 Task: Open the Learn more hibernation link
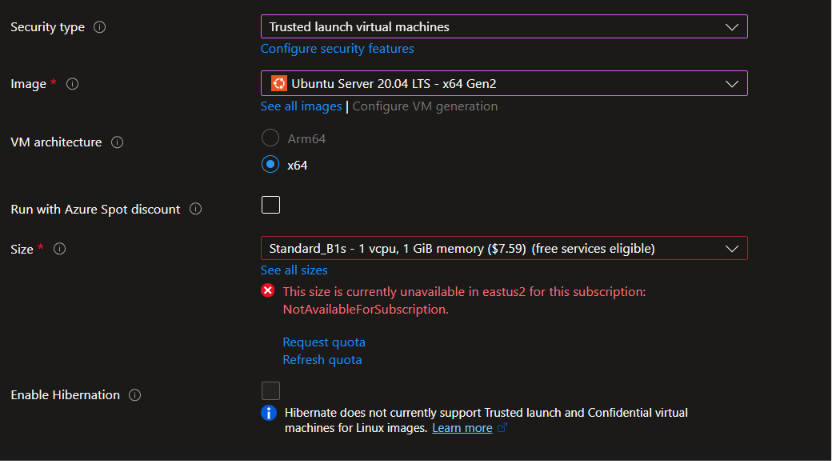tap(462, 428)
